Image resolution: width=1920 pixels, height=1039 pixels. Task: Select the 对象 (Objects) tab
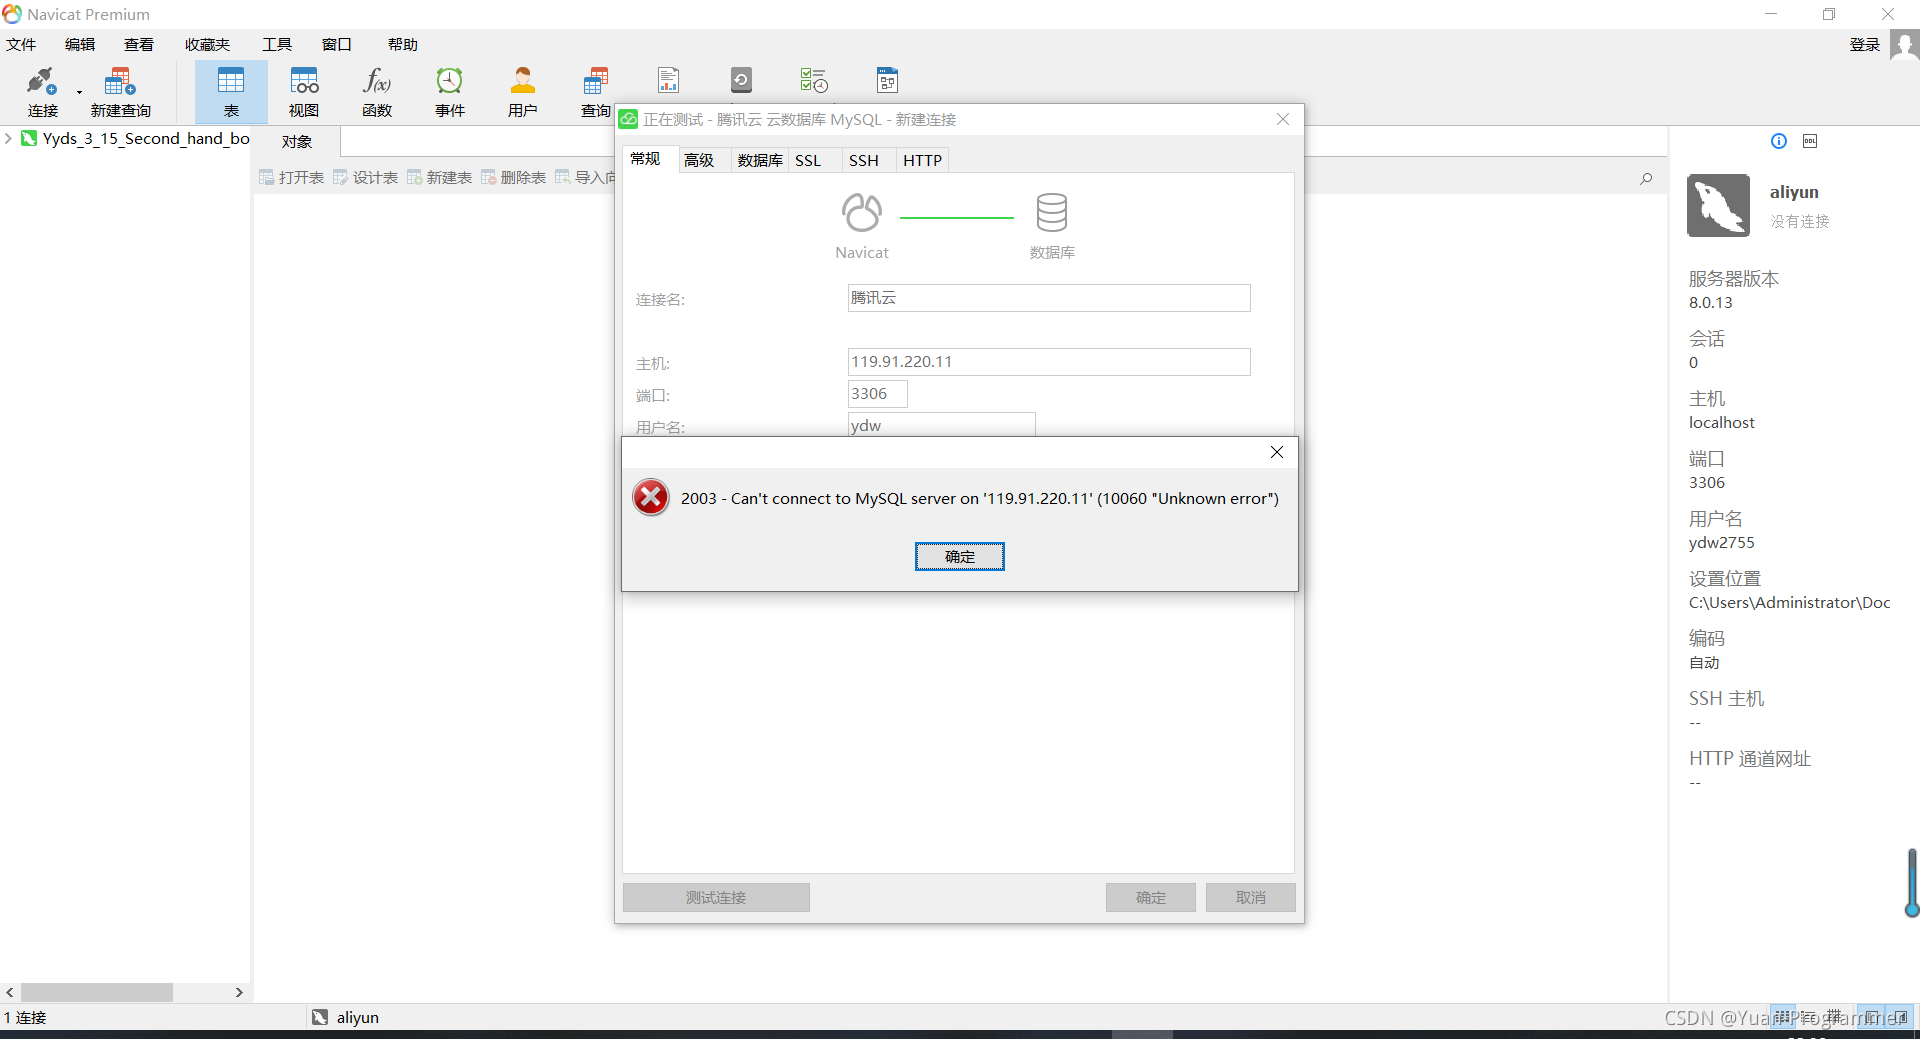click(297, 141)
